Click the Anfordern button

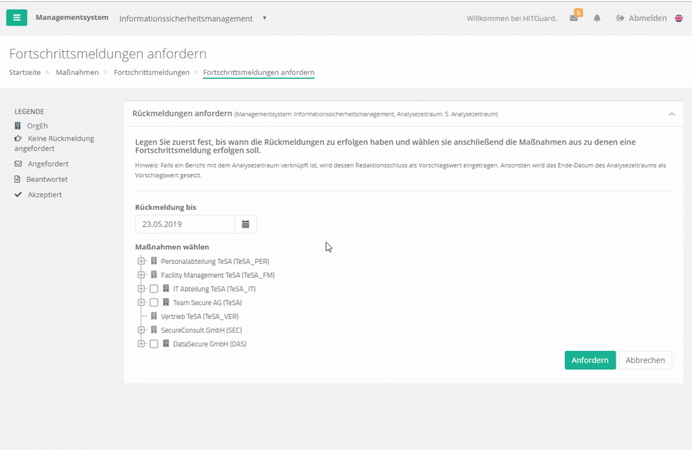tap(589, 360)
